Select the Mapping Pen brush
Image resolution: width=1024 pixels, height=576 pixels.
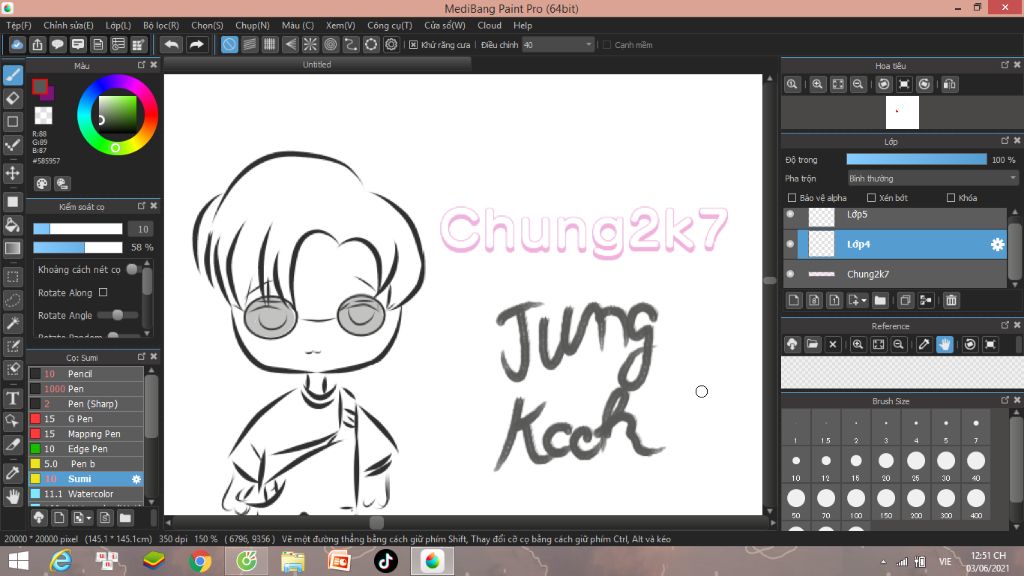click(86, 434)
